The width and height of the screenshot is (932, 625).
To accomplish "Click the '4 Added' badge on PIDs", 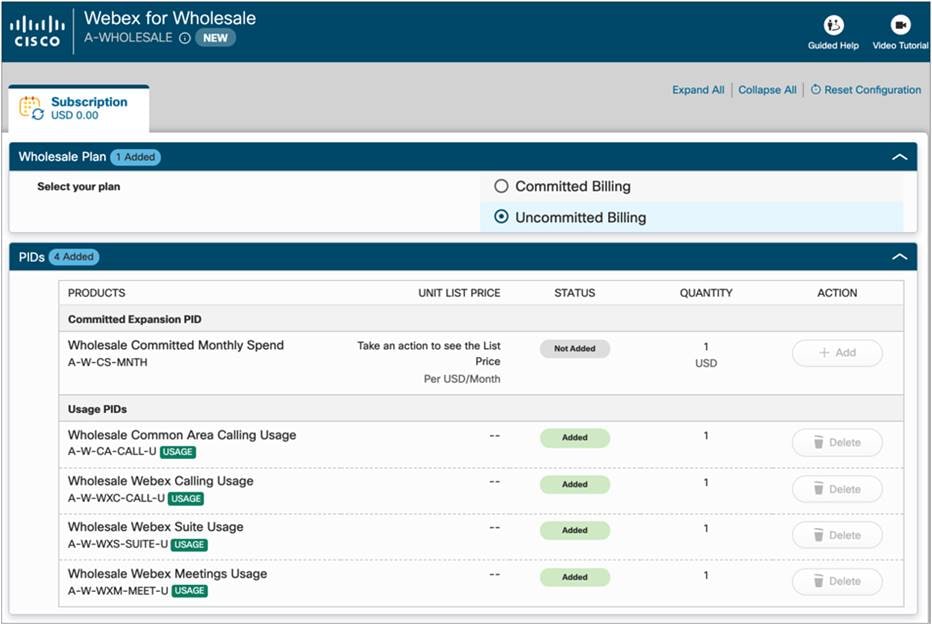I will coord(74,257).
